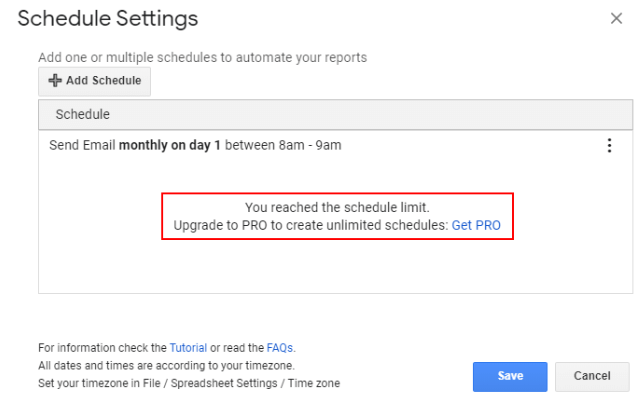
Task: Save the schedule settings
Action: click(510, 375)
